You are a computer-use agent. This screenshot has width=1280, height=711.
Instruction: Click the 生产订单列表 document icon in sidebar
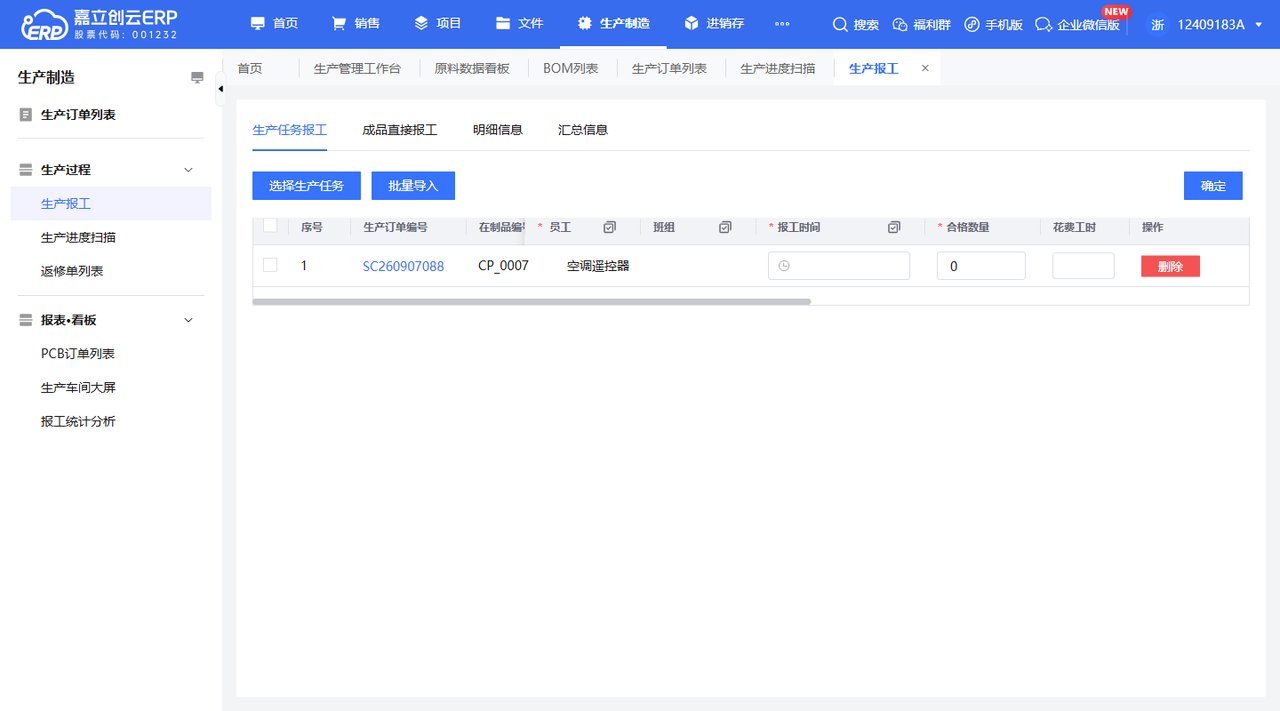tap(26, 115)
